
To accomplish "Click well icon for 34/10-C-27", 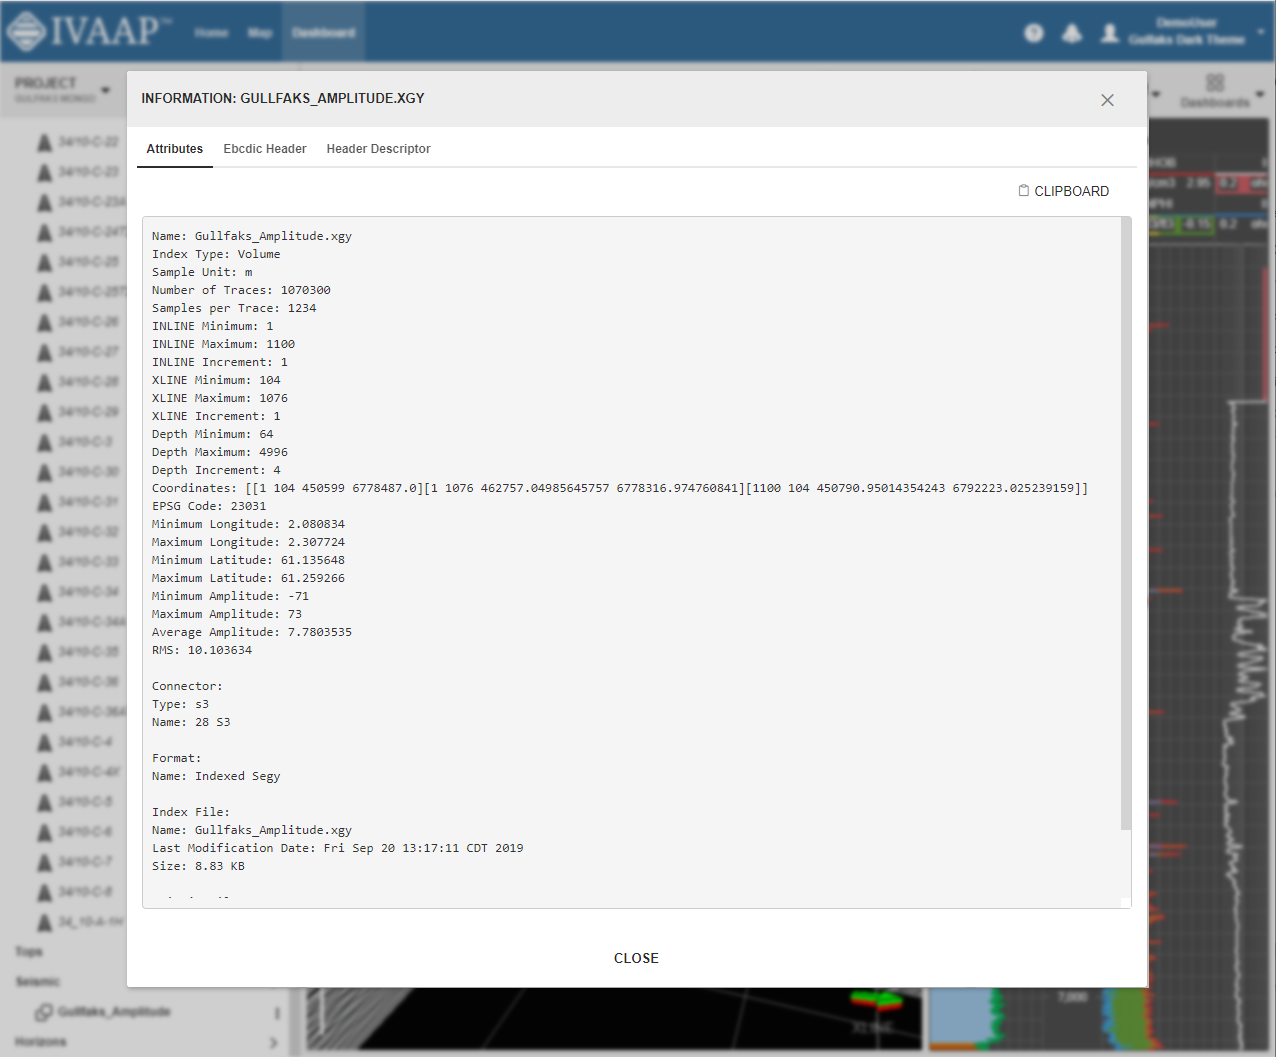I will [44, 352].
